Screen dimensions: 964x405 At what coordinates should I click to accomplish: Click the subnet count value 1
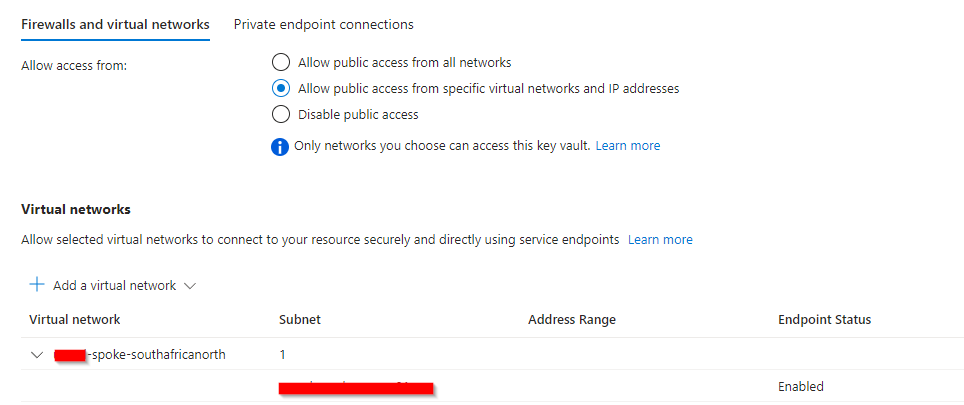pos(282,355)
